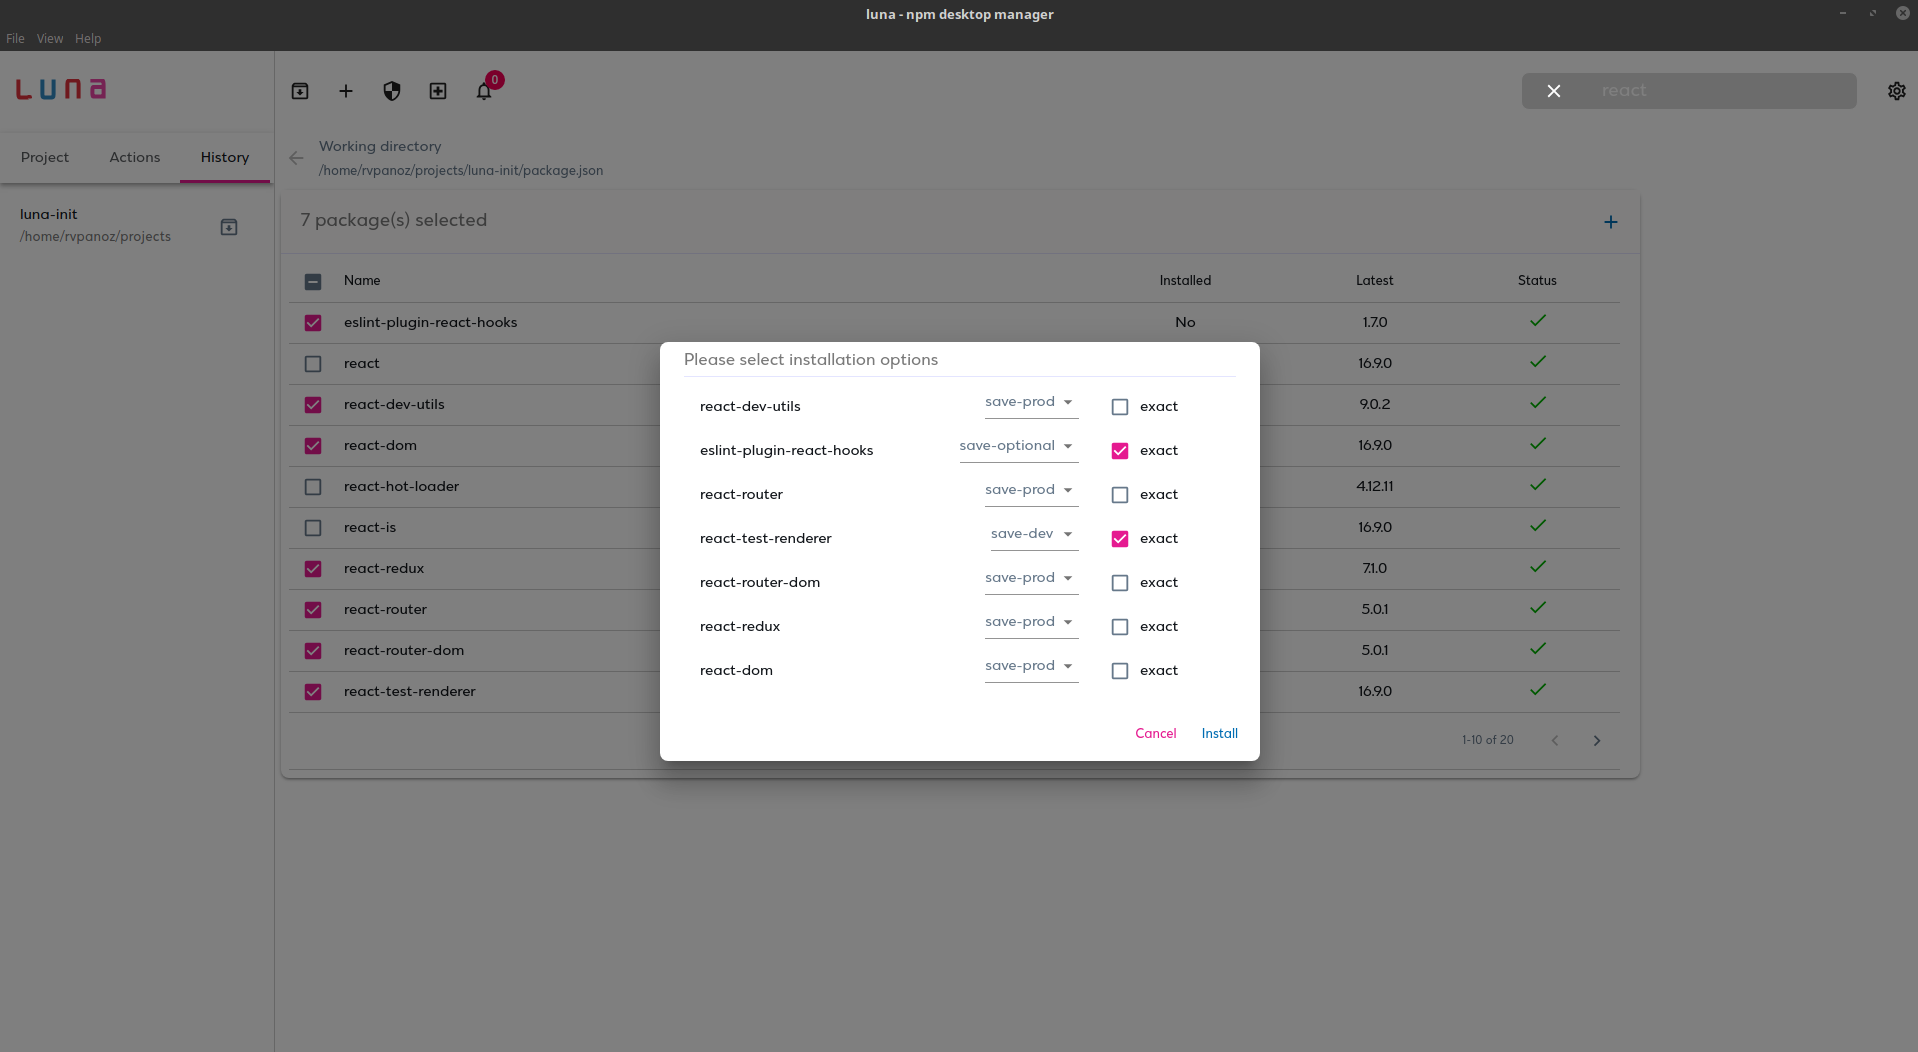1918x1052 pixels.
Task: Click Install in installation dialog
Action: pos(1220,733)
